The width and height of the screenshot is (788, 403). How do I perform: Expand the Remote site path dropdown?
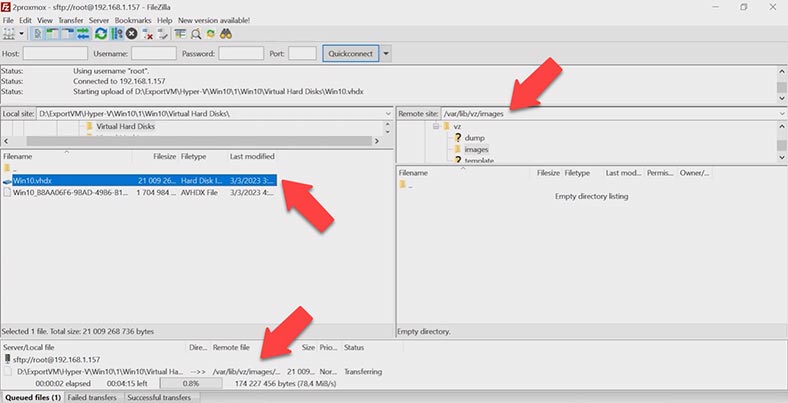pyautogui.click(x=782, y=114)
